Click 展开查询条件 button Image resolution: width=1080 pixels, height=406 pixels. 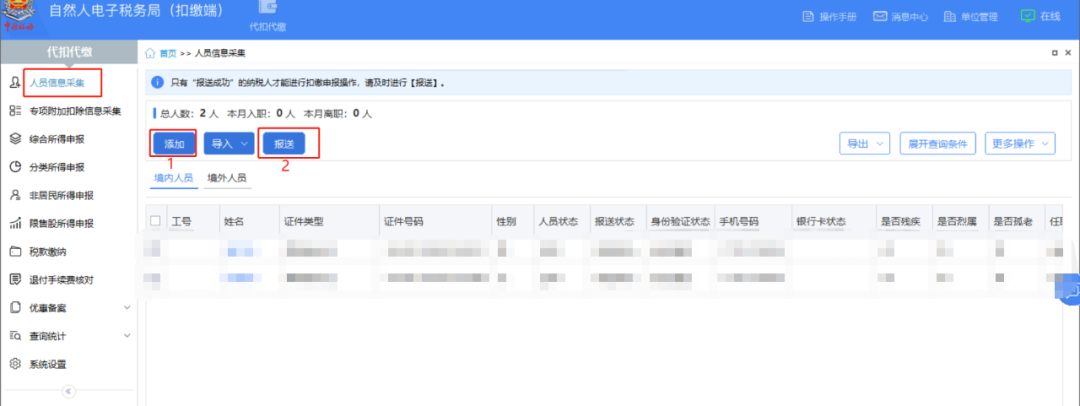click(937, 144)
